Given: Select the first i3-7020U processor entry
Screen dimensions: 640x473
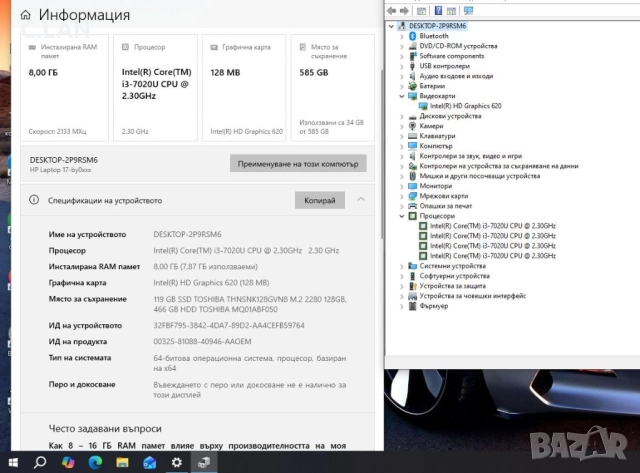Looking at the screenshot, I should pyautogui.click(x=493, y=226).
